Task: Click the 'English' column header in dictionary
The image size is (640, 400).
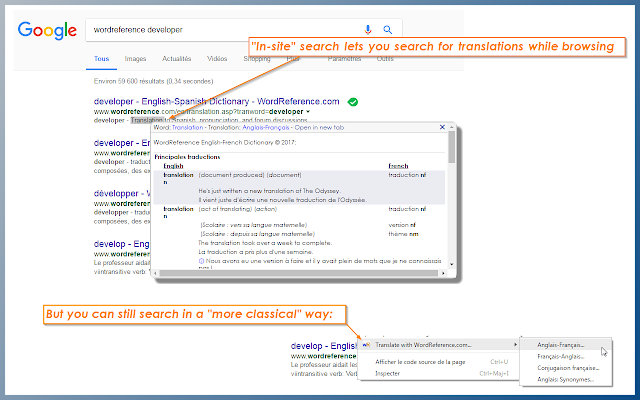Action: point(173,166)
